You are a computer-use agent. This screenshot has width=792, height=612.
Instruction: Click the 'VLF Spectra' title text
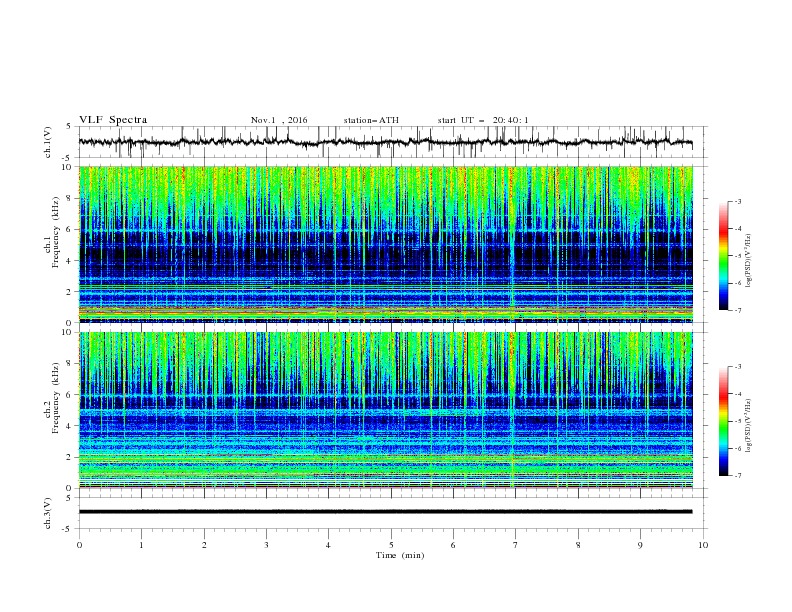pos(113,120)
